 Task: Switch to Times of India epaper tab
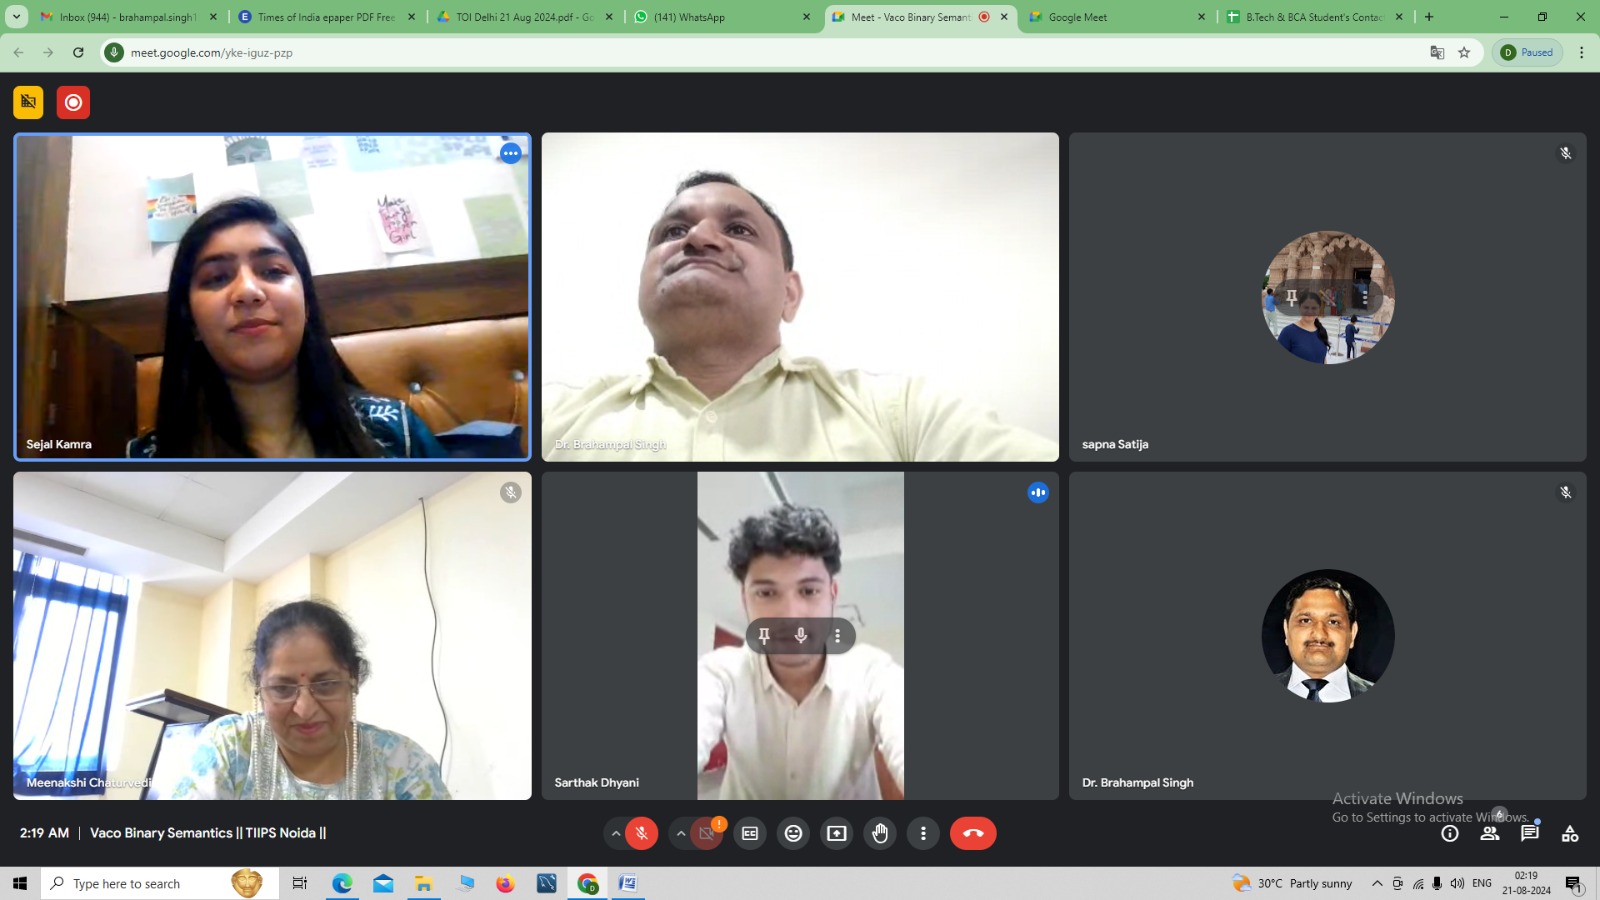326,17
